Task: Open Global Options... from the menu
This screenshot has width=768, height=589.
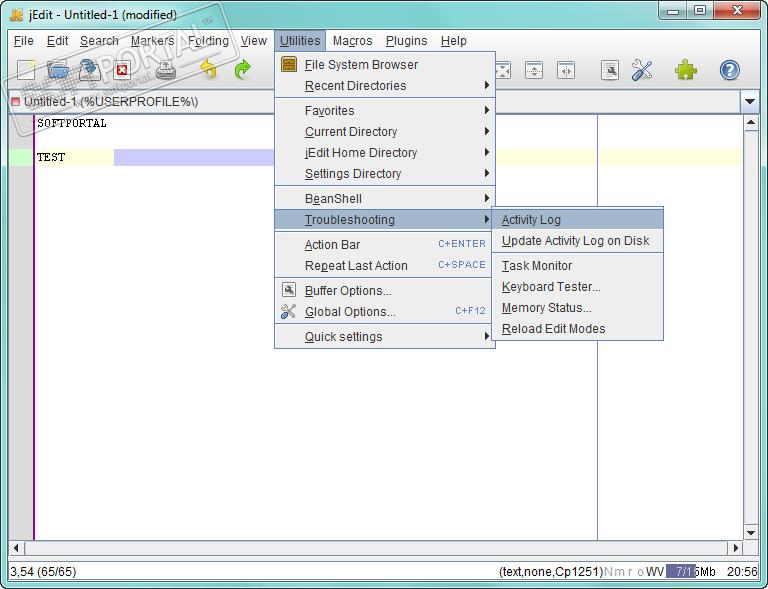Action: tap(385, 312)
